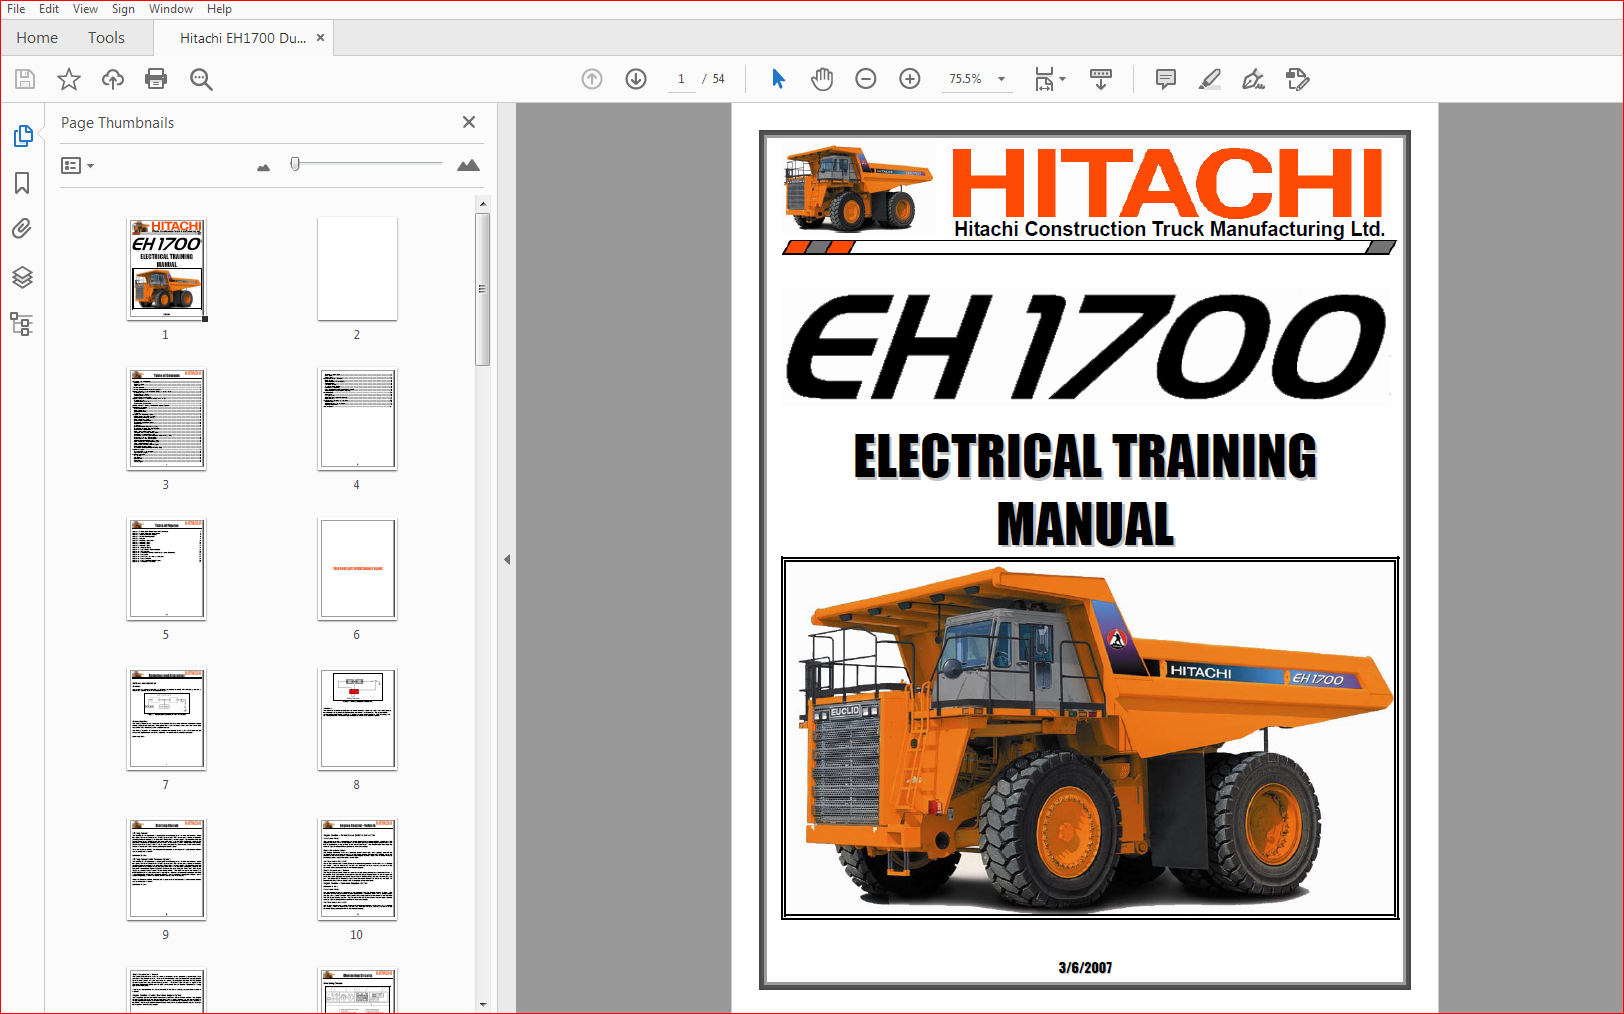The width and height of the screenshot is (1624, 1014).
Task: Select page 1 thumbnail
Action: [x=166, y=269]
